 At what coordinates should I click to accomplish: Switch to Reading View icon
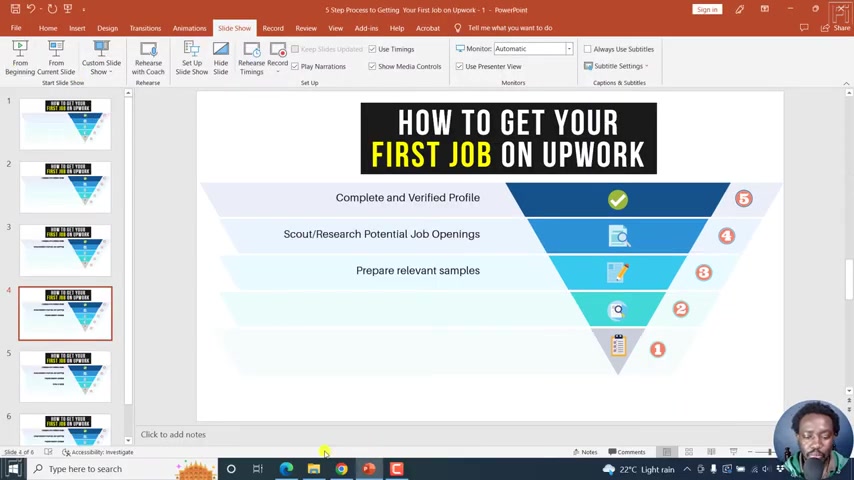[711, 452]
